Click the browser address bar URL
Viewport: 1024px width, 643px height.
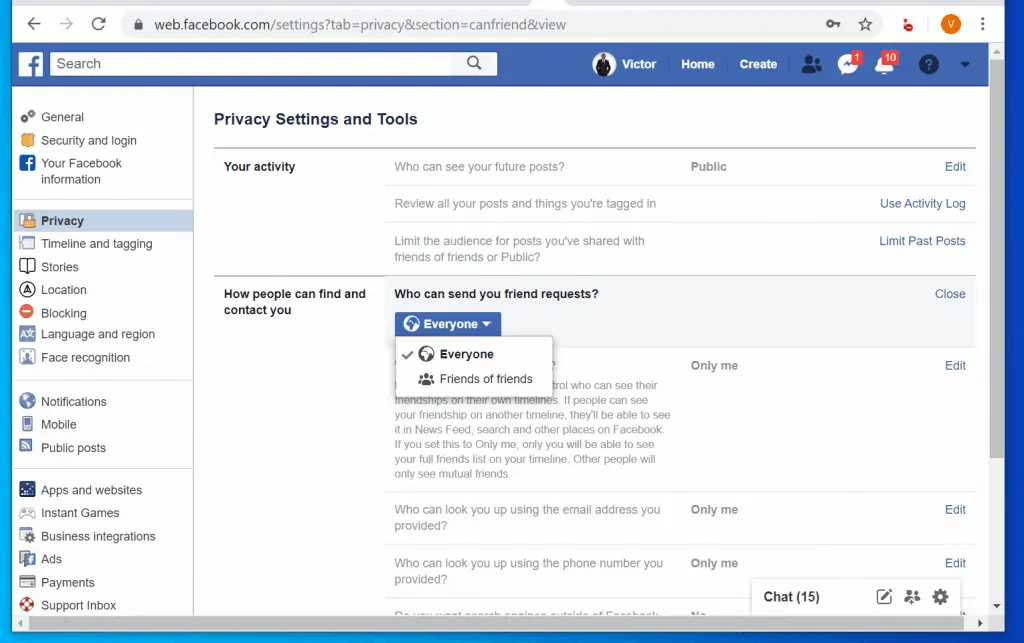coord(360,24)
